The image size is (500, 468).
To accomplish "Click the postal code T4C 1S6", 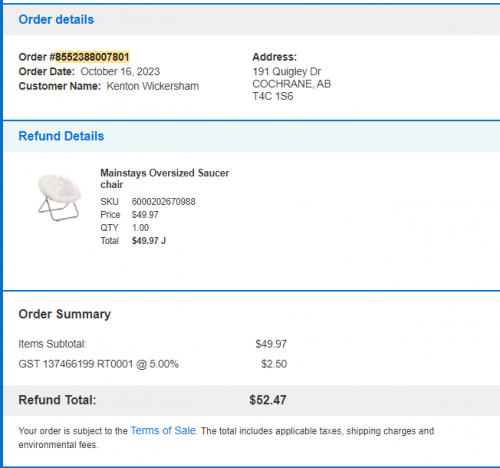I will 273,96.
